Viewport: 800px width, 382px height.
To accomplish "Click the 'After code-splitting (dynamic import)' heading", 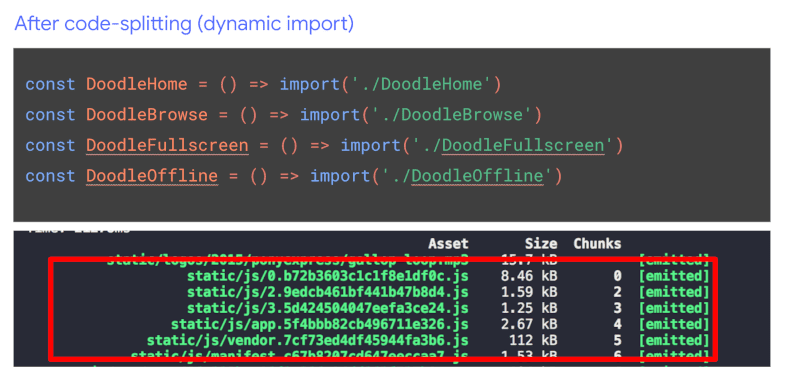I will [x=184, y=24].
